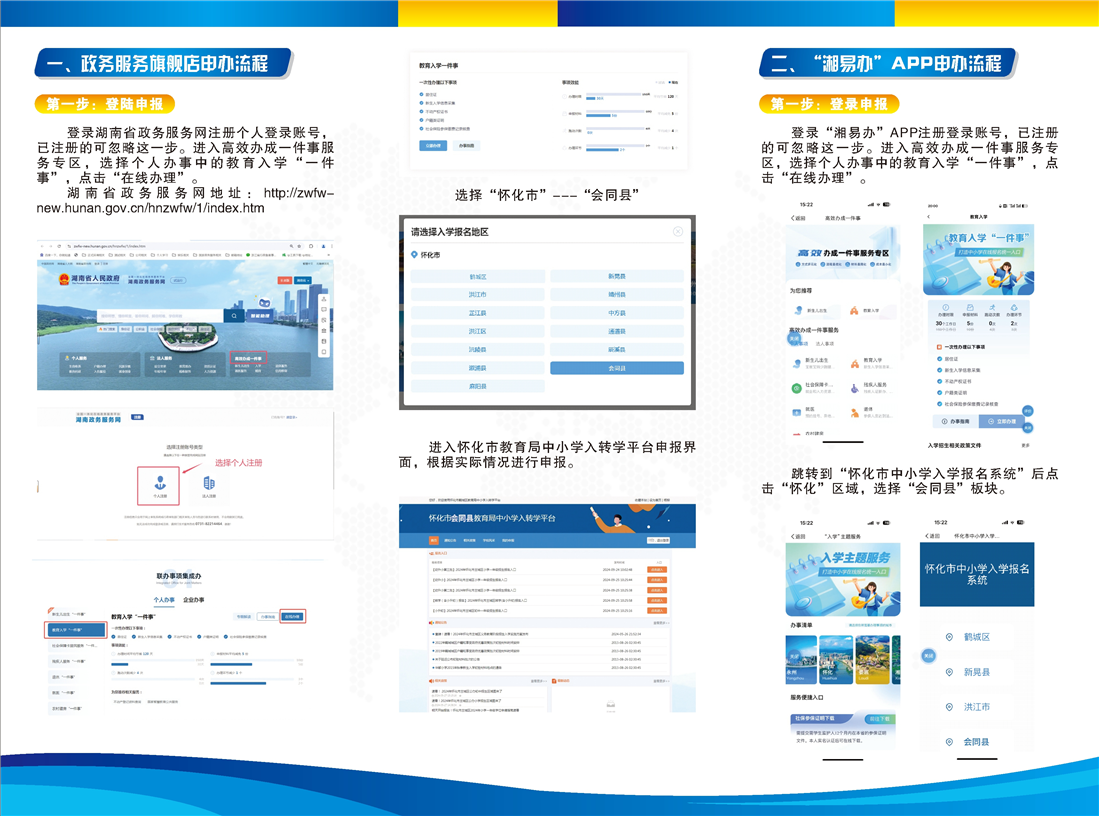Tap 鹤城区 in 入学报名系统 list
Viewport: 1099px width, 816px height.
click(976, 637)
